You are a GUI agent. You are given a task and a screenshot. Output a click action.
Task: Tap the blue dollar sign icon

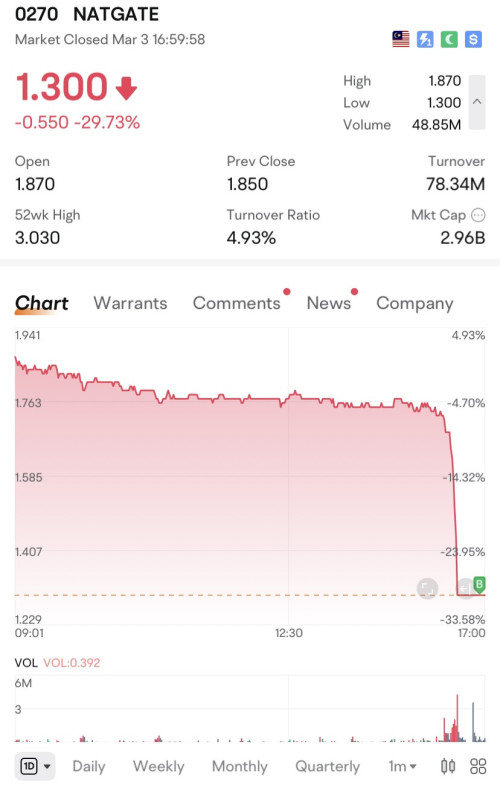tap(473, 39)
